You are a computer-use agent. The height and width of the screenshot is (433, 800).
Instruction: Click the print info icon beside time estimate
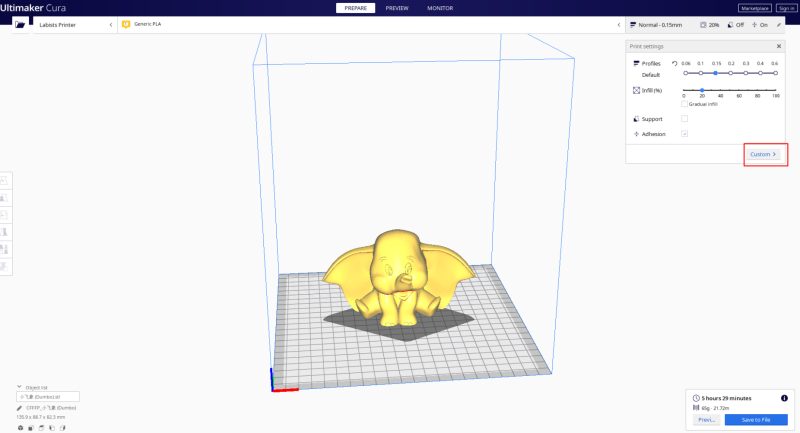pos(784,398)
